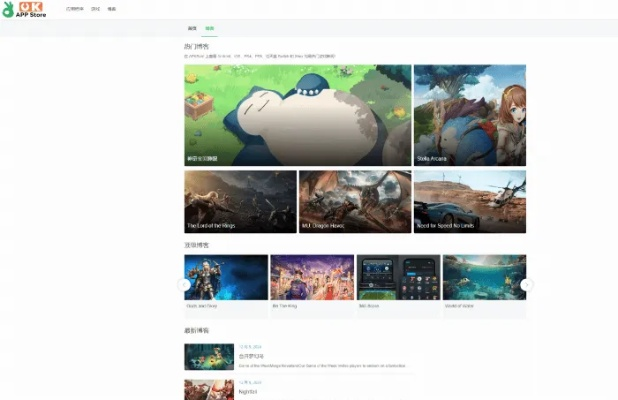This screenshot has width=618, height=400.
Task: Open the third top navigation menu item
Action: pyautogui.click(x=111, y=8)
